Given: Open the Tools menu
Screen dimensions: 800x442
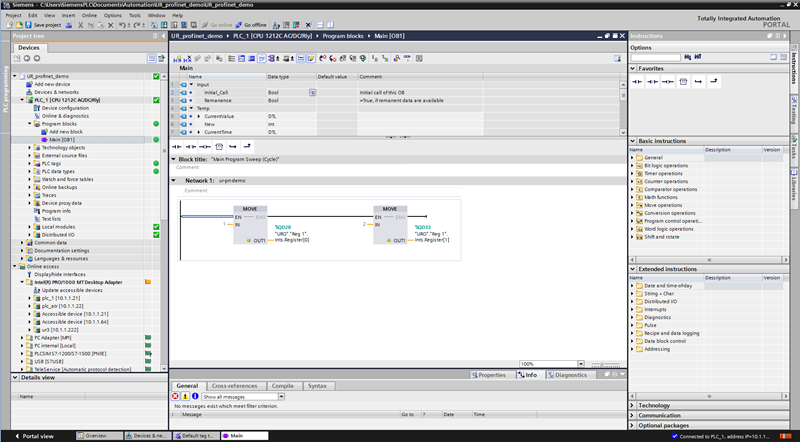Looking at the screenshot, I should [x=135, y=15].
